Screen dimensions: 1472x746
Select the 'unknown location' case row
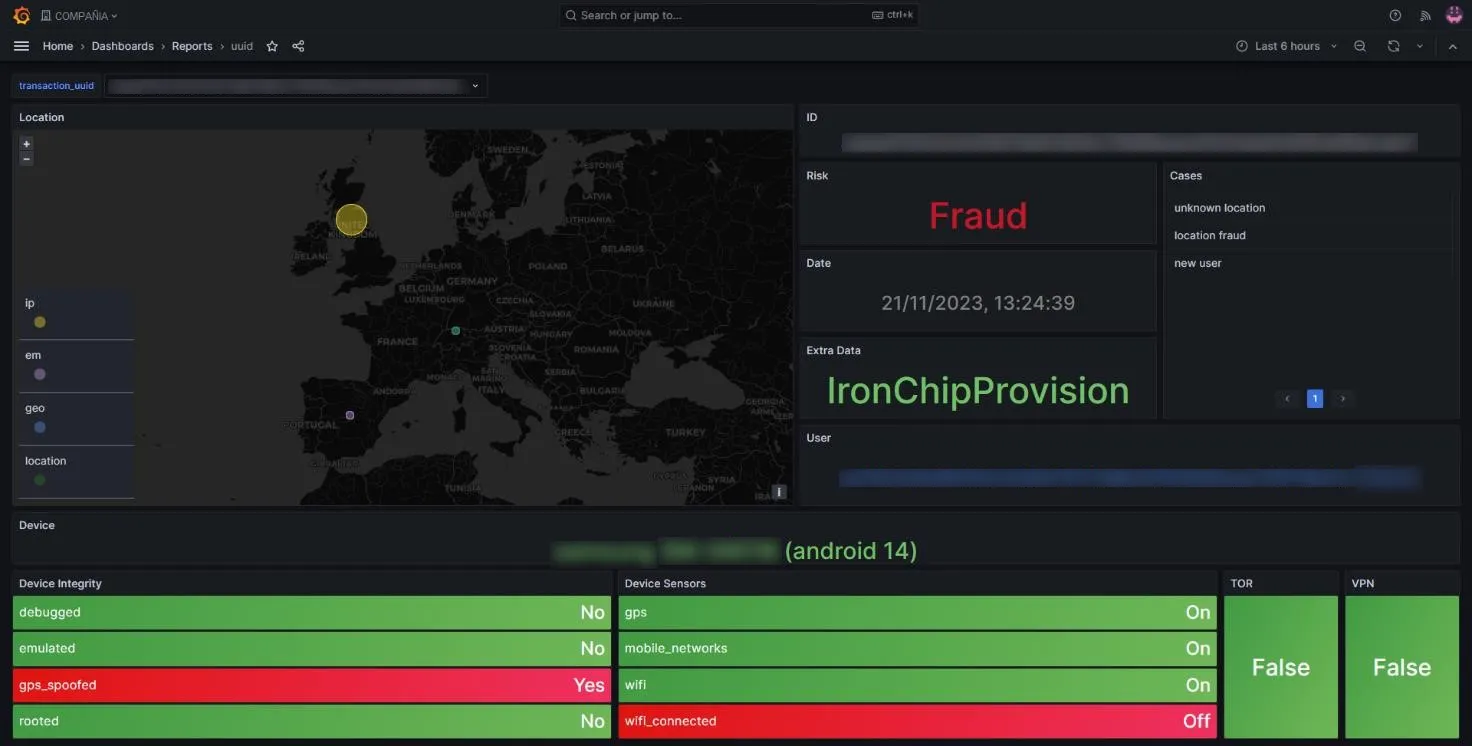click(1311, 208)
